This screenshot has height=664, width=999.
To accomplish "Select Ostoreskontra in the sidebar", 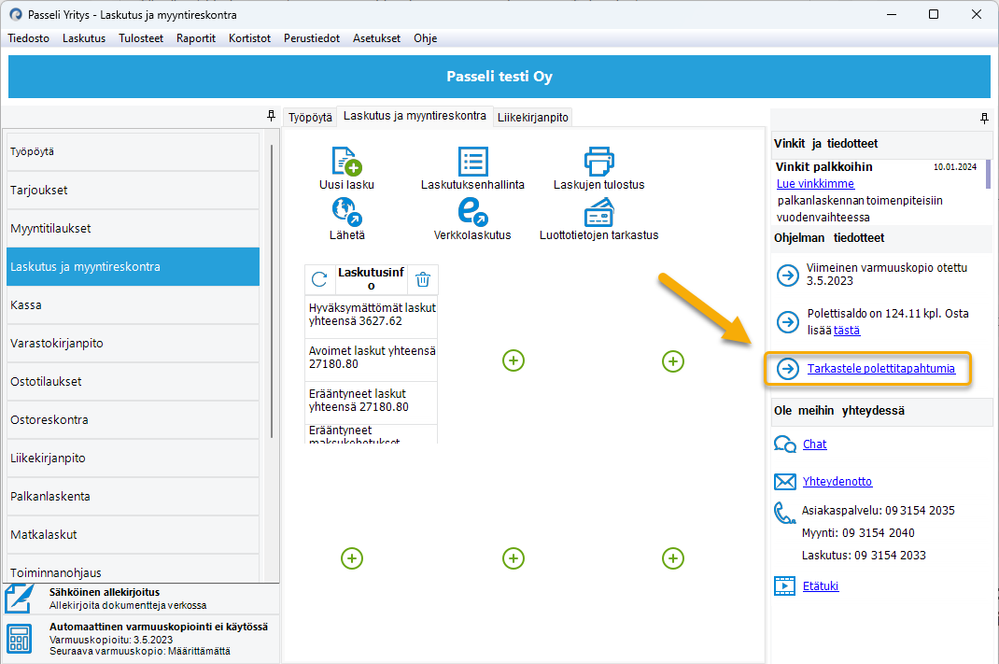I will (133, 419).
